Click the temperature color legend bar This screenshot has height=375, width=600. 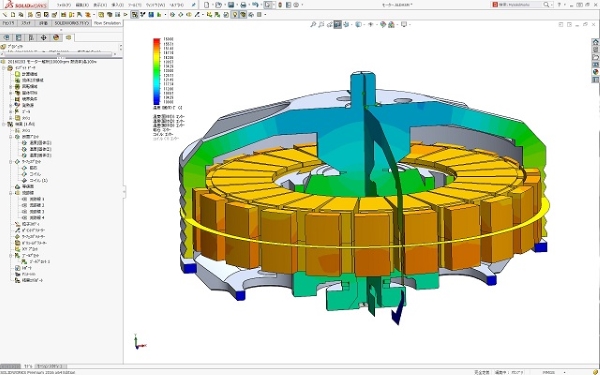coord(157,72)
